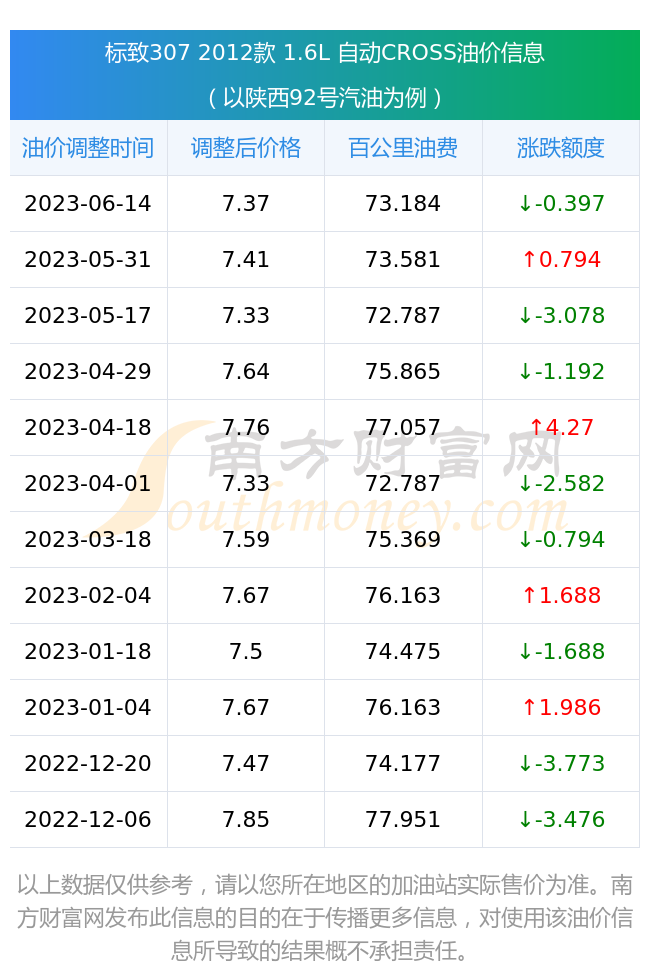Click the fuel cost 73.581
The width and height of the screenshot is (650, 977).
[403, 260]
